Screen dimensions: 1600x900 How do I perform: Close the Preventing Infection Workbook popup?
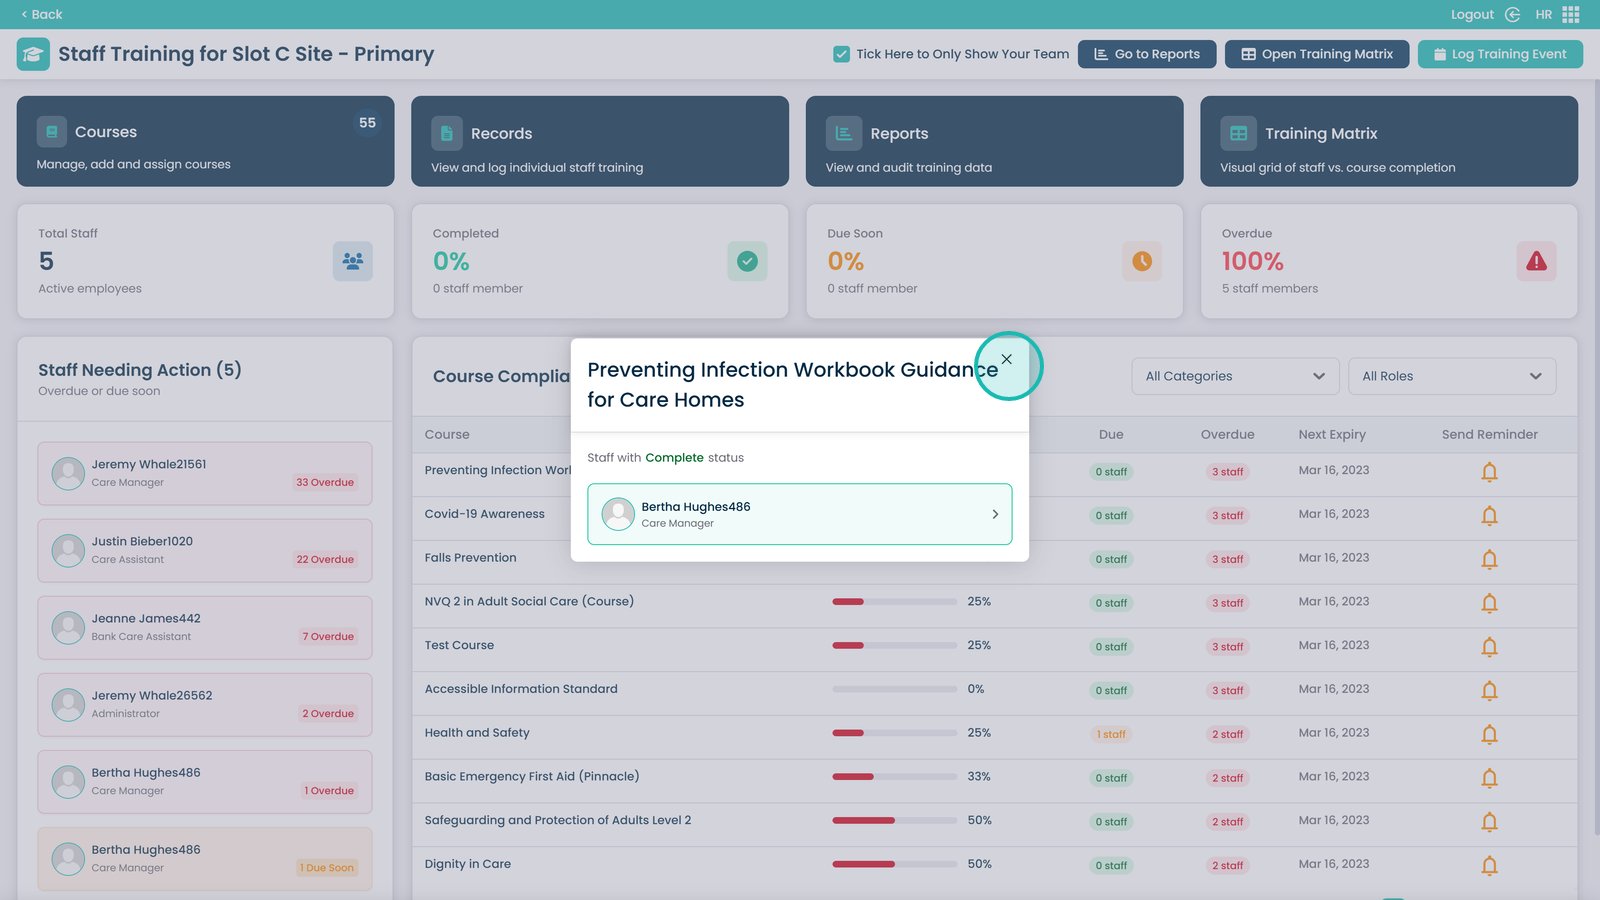click(1007, 360)
